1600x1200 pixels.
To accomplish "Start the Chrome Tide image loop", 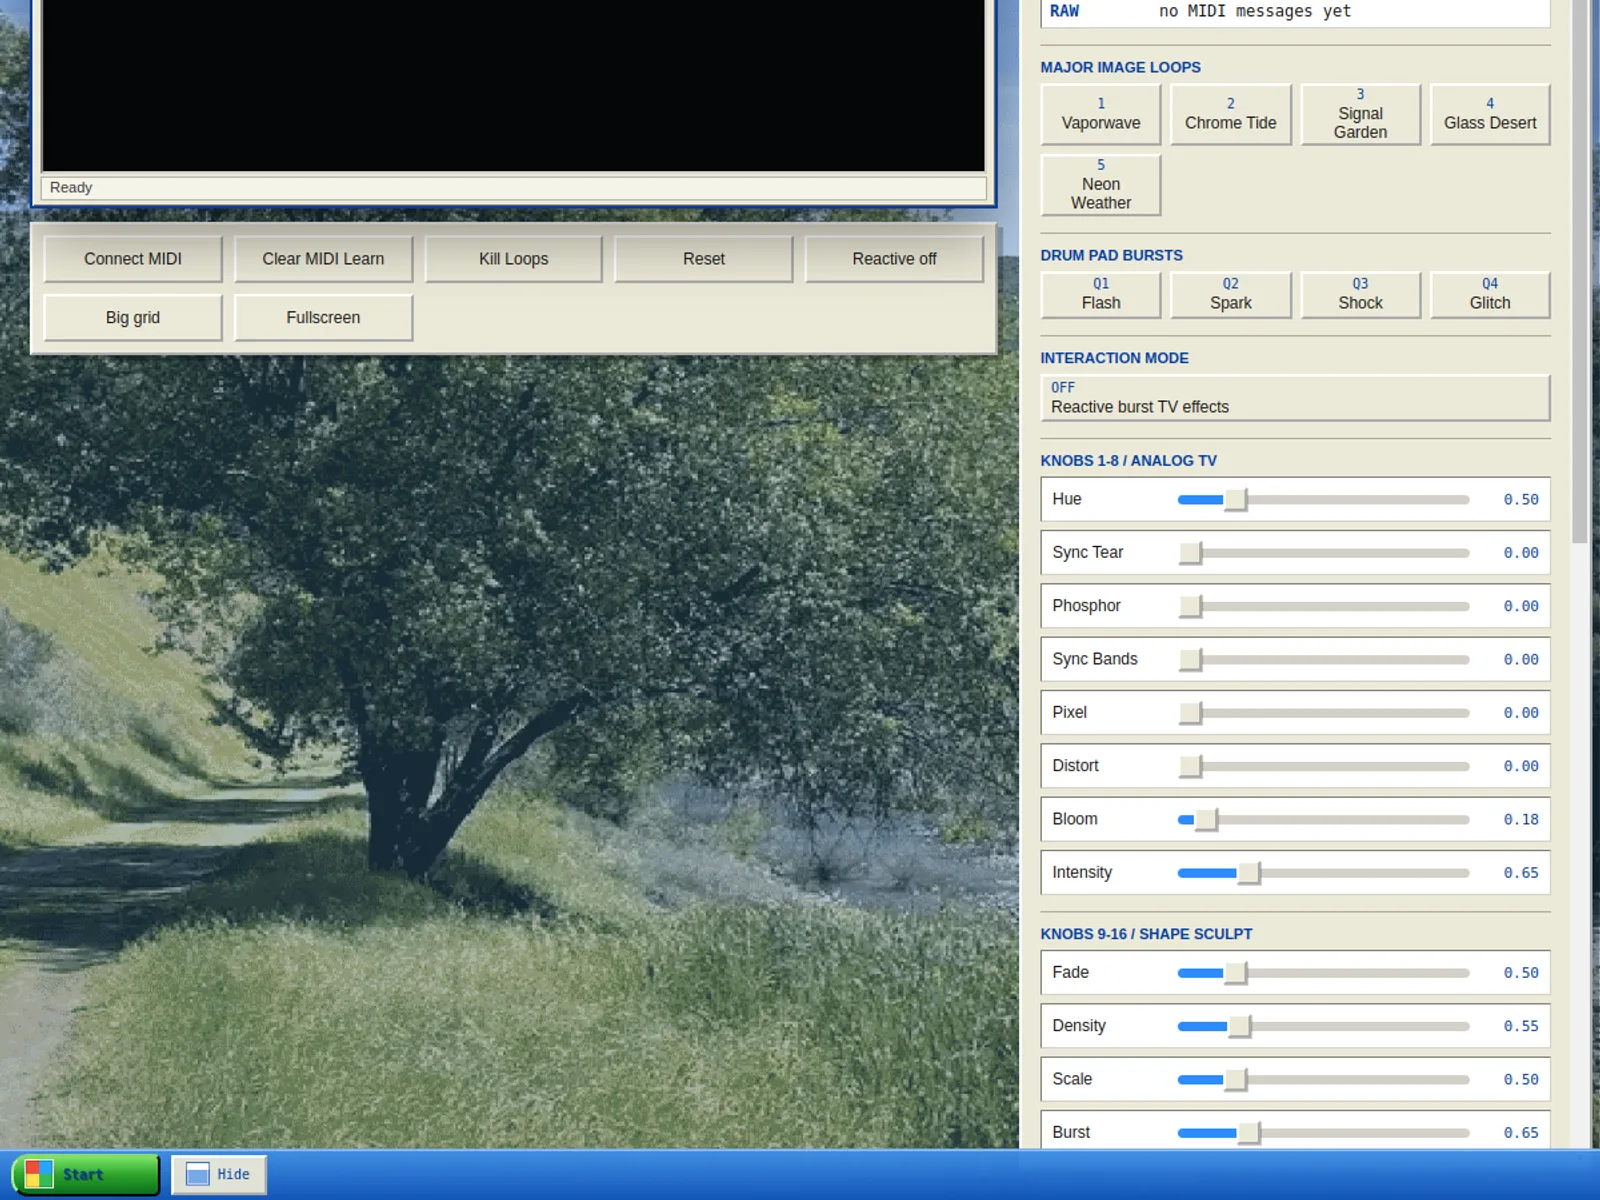I will 1231,114.
